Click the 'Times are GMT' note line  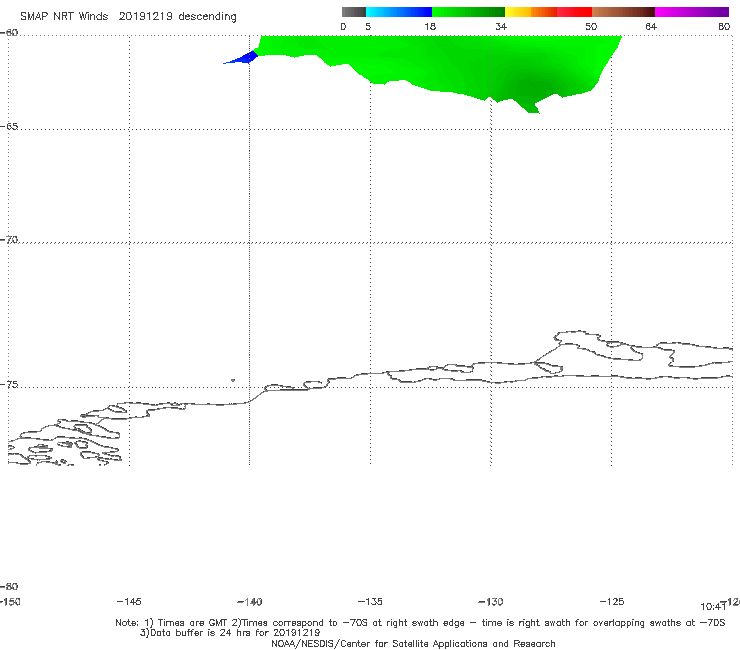[420, 623]
